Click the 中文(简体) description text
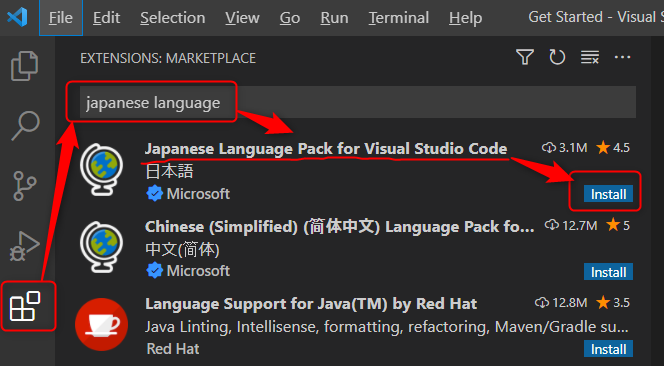This screenshot has width=664, height=366. tap(183, 249)
